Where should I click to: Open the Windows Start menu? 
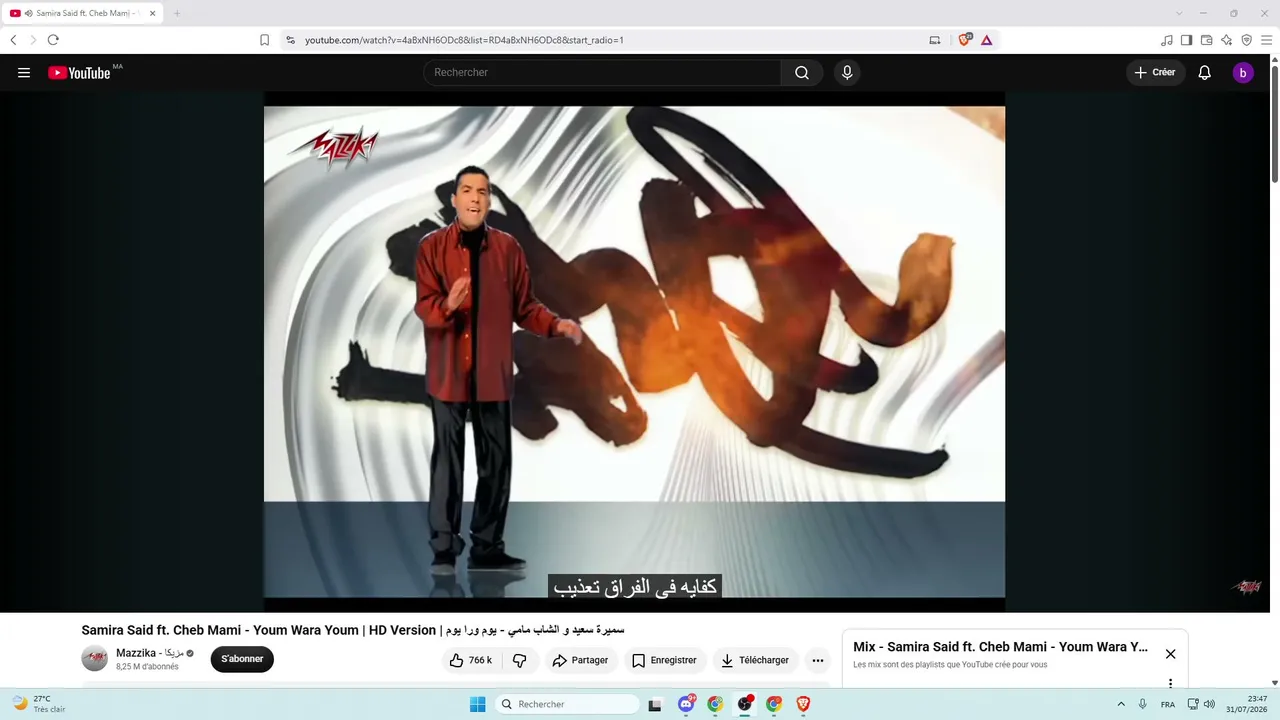tap(478, 704)
